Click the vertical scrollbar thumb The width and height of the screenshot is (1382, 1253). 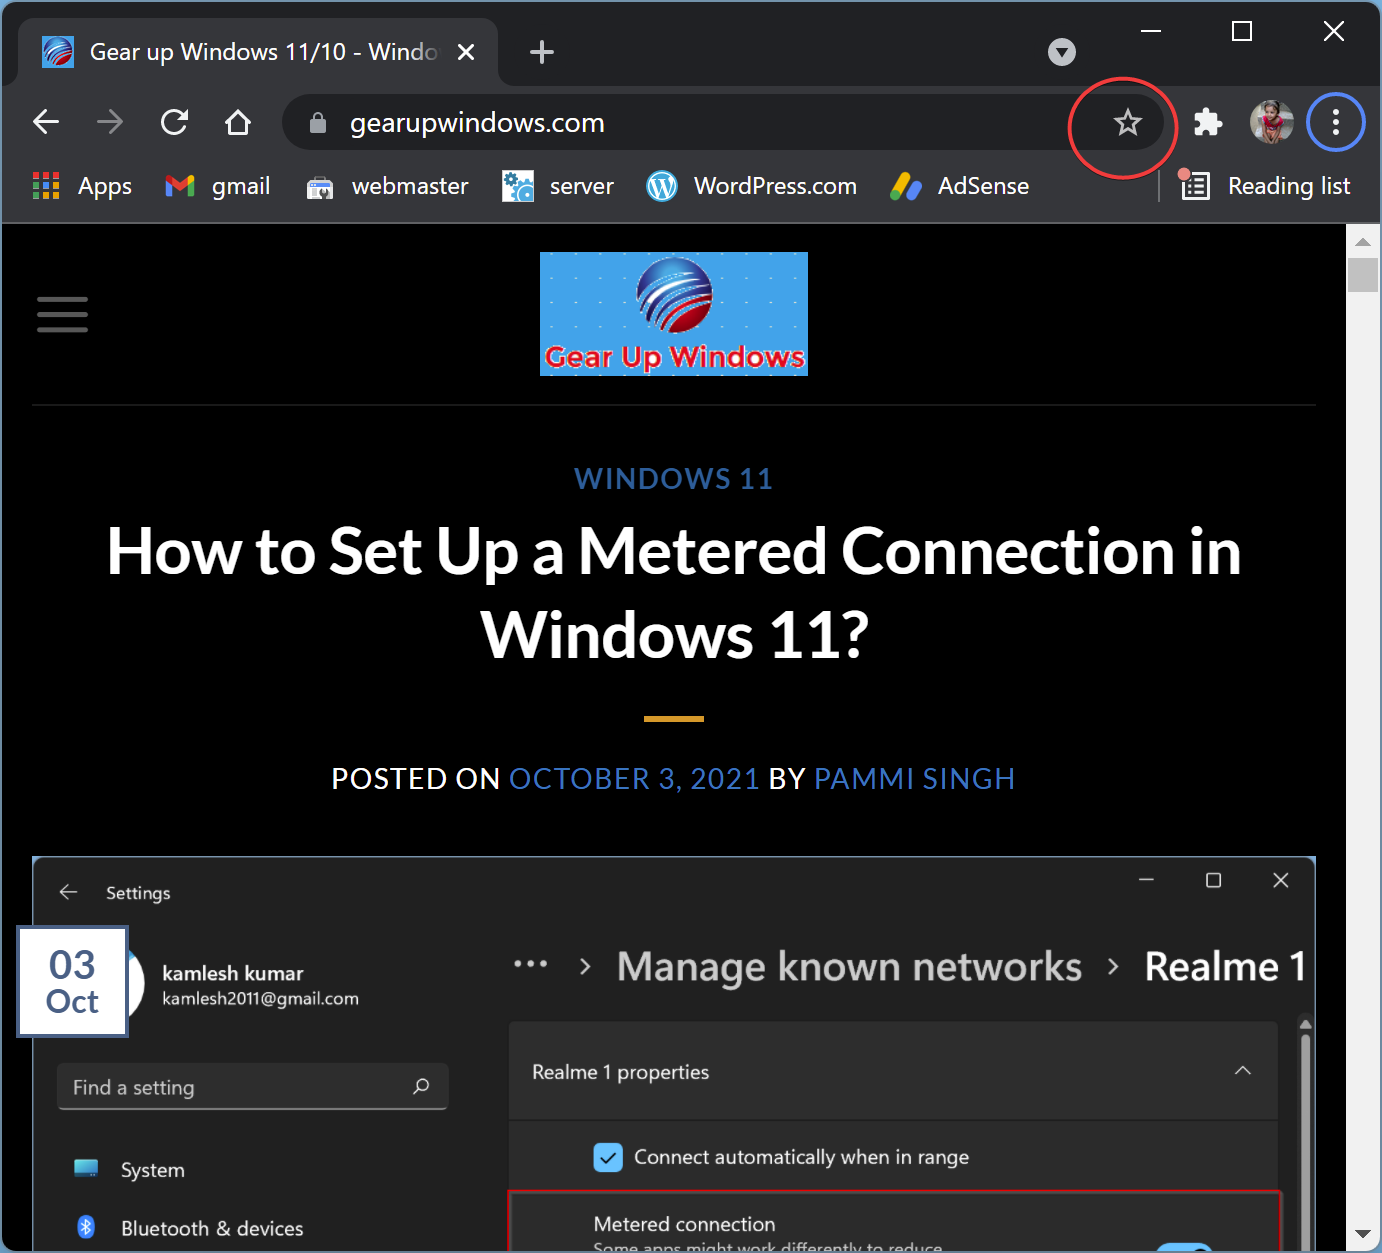point(1363,275)
